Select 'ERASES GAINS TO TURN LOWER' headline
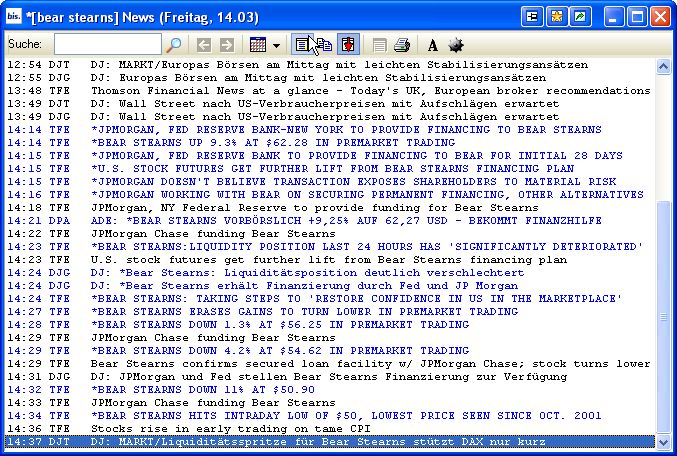The width and height of the screenshot is (677, 456). point(330,311)
